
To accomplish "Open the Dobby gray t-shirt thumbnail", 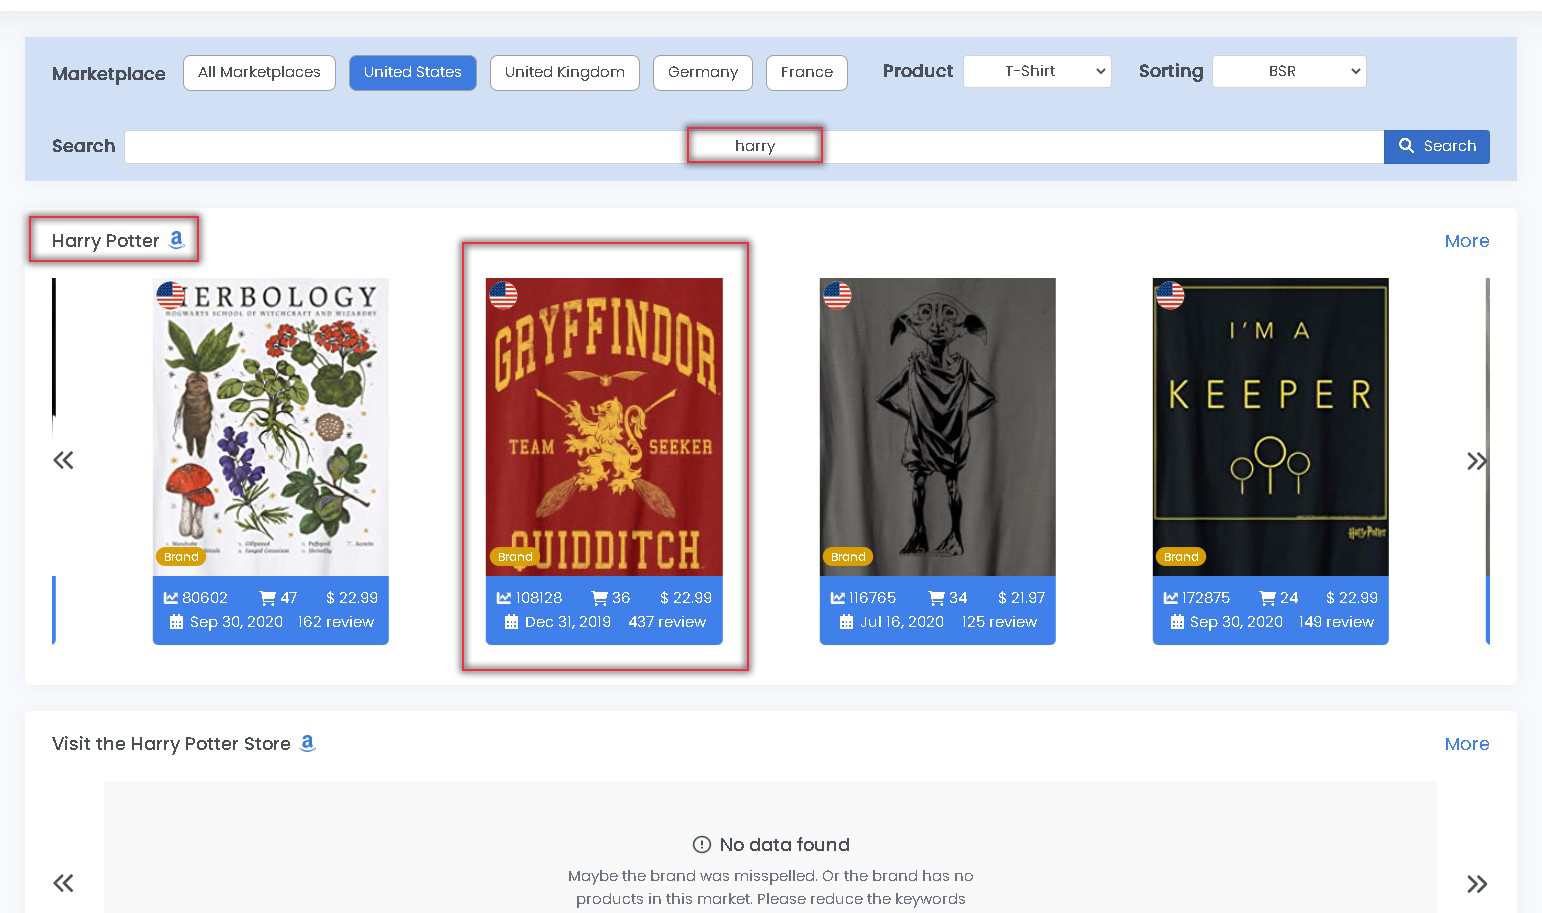I will point(937,427).
